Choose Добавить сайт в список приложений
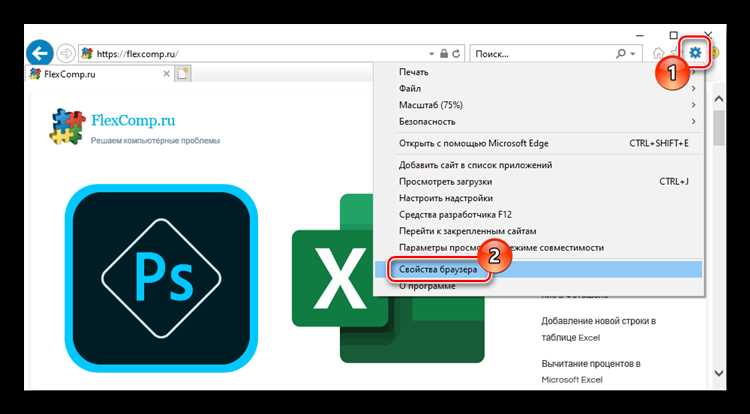Screen dimensions: 750x414 coord(538,165)
